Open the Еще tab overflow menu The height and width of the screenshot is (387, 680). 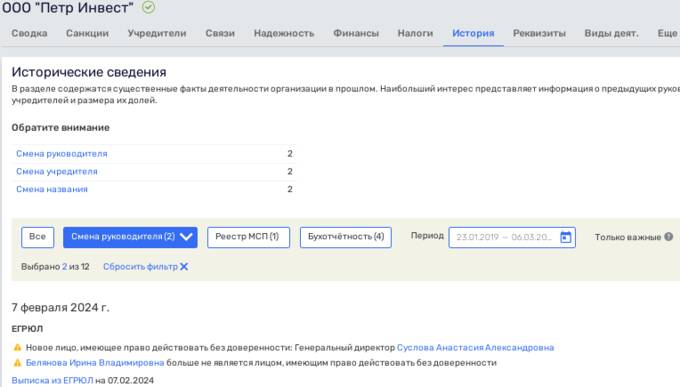tap(667, 33)
